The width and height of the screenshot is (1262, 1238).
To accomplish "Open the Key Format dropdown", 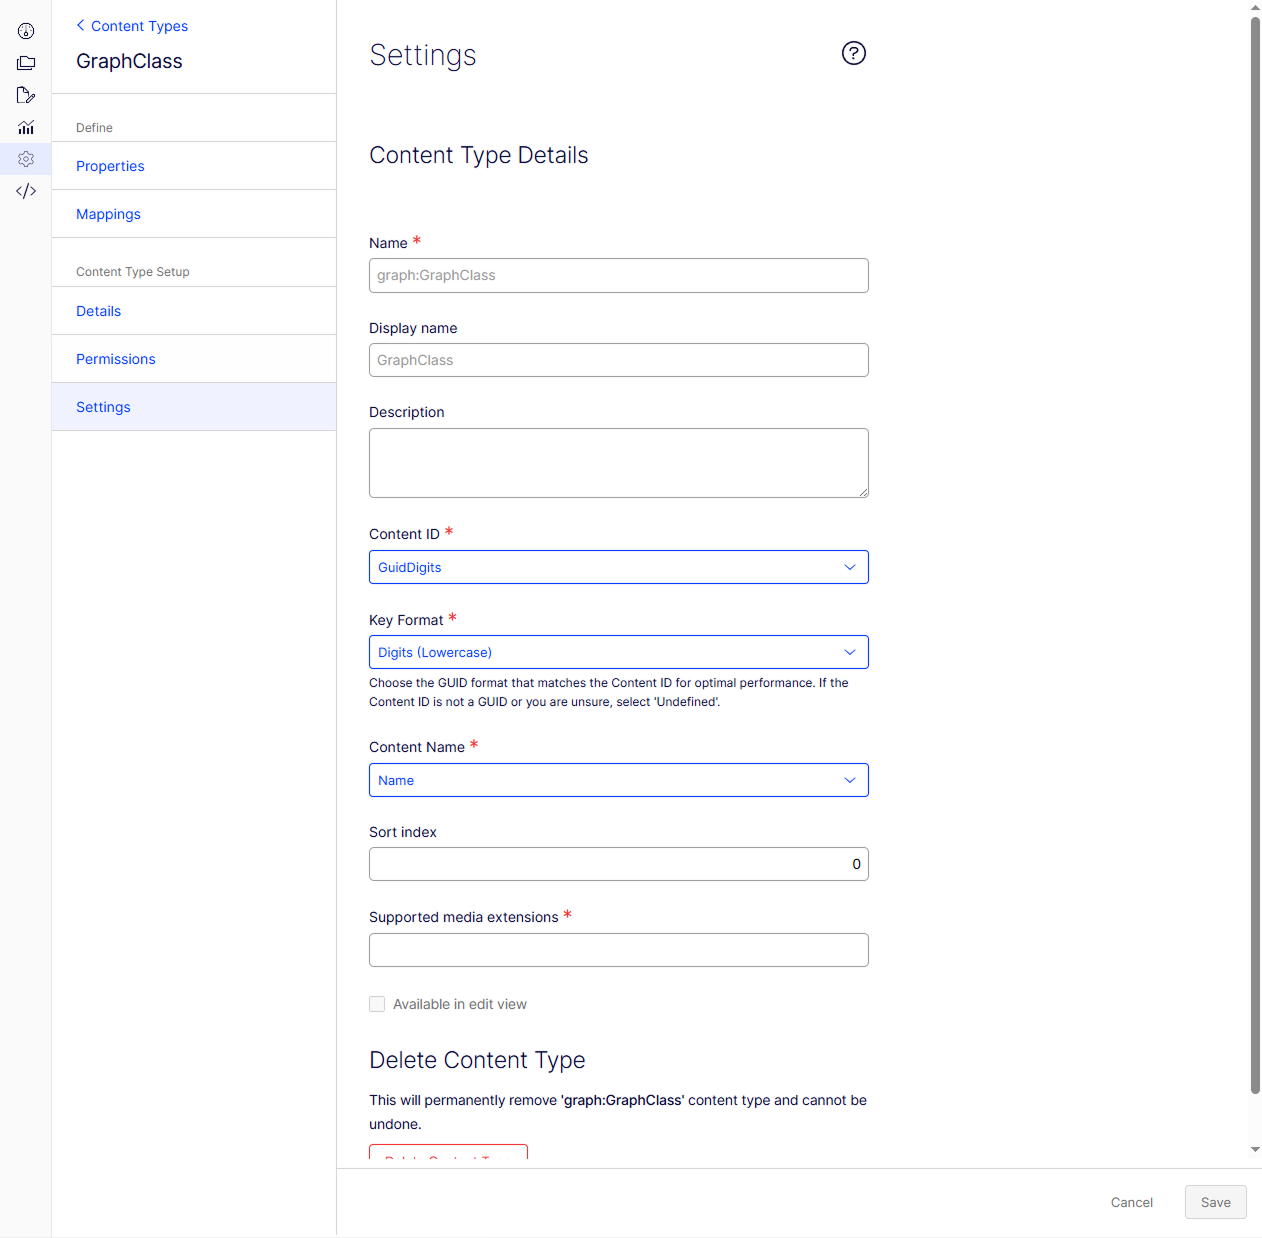I will [x=618, y=652].
